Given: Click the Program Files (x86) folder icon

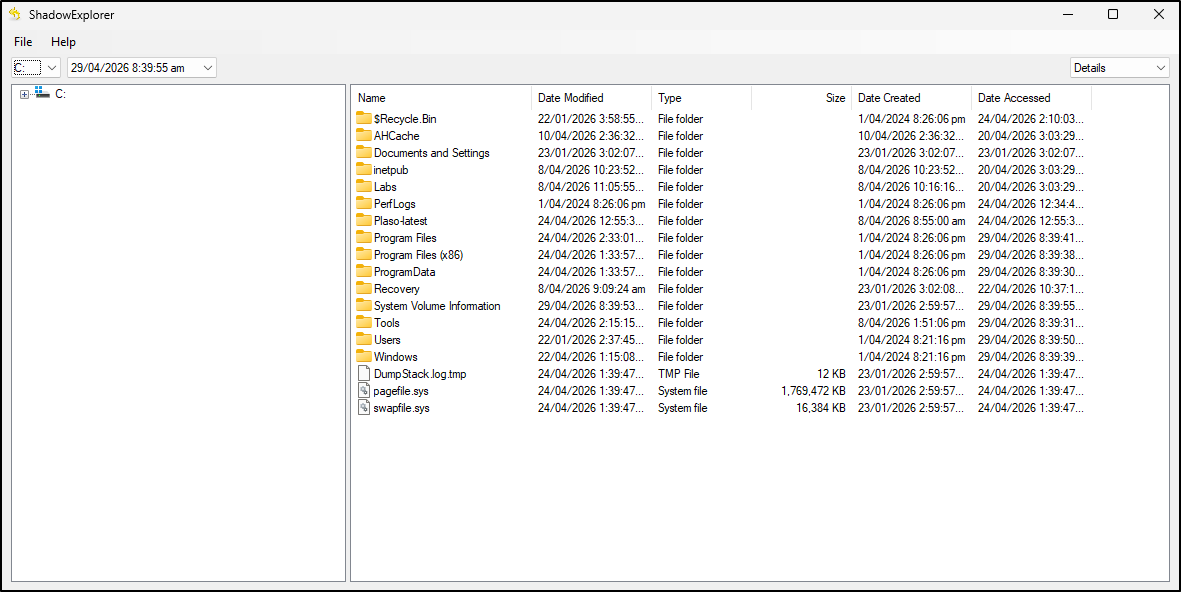Looking at the screenshot, I should (x=364, y=255).
